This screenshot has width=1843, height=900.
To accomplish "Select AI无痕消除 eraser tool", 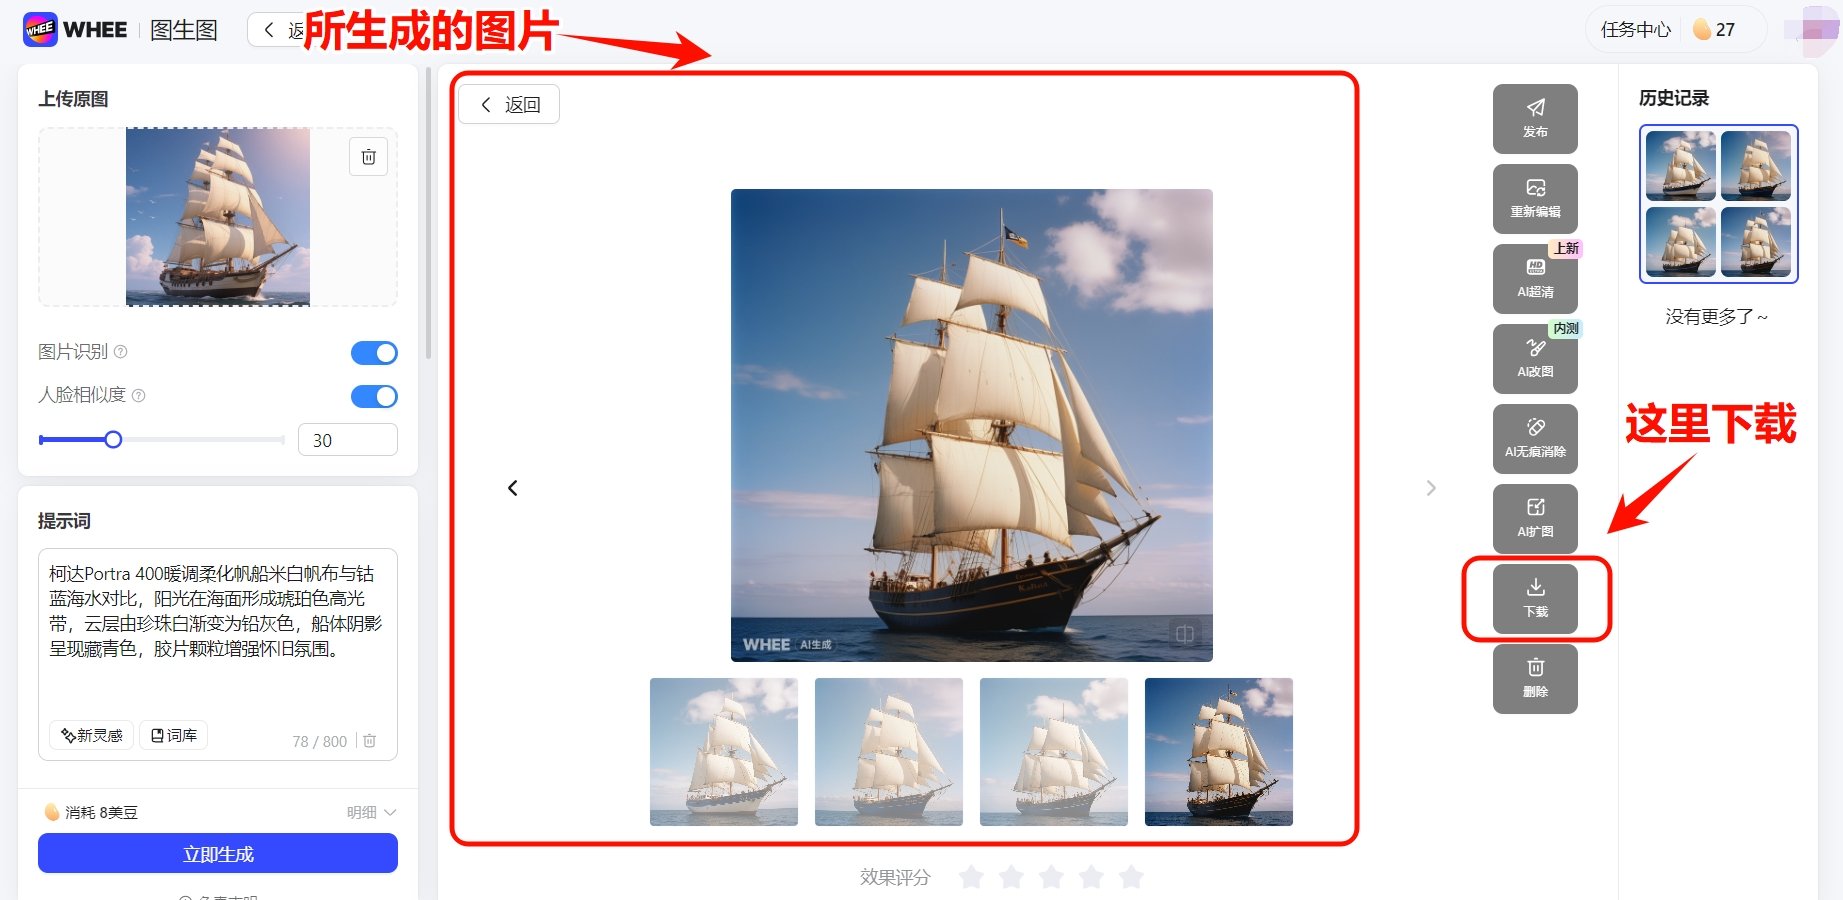I will (x=1535, y=439).
